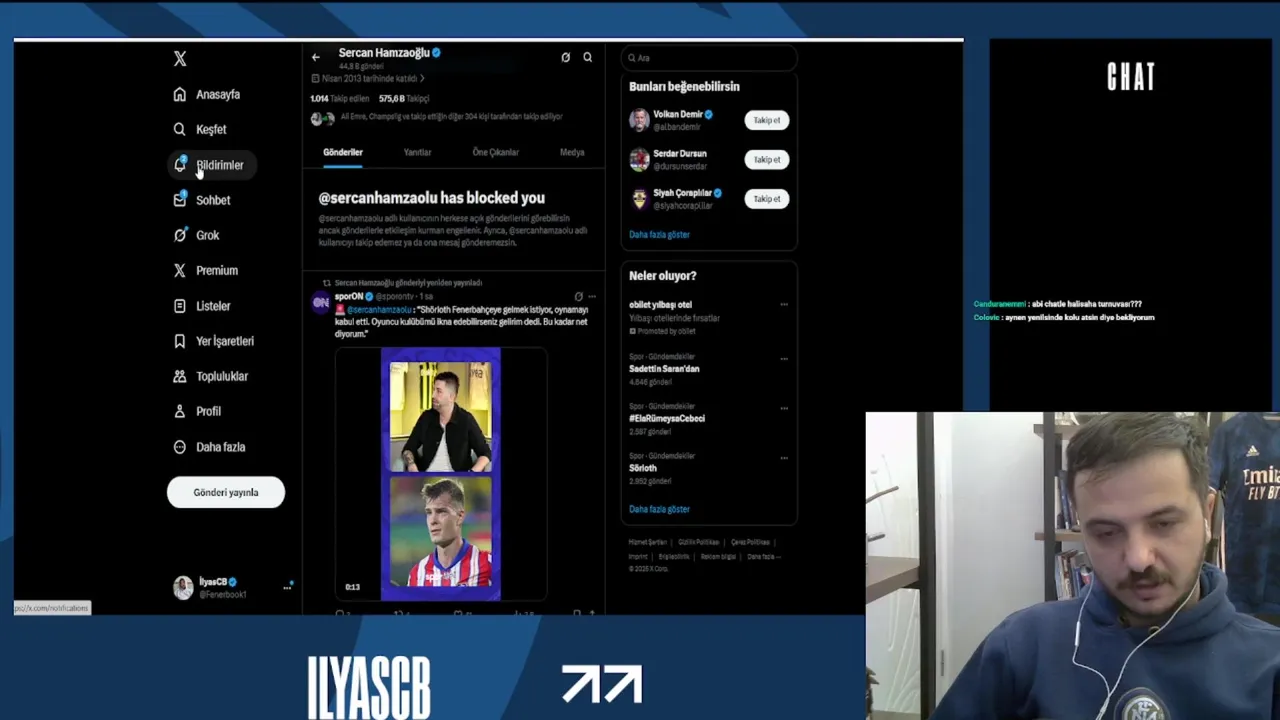Open obilet yılbaşı otel promoted trend
The height and width of the screenshot is (720, 1280).
660,304
